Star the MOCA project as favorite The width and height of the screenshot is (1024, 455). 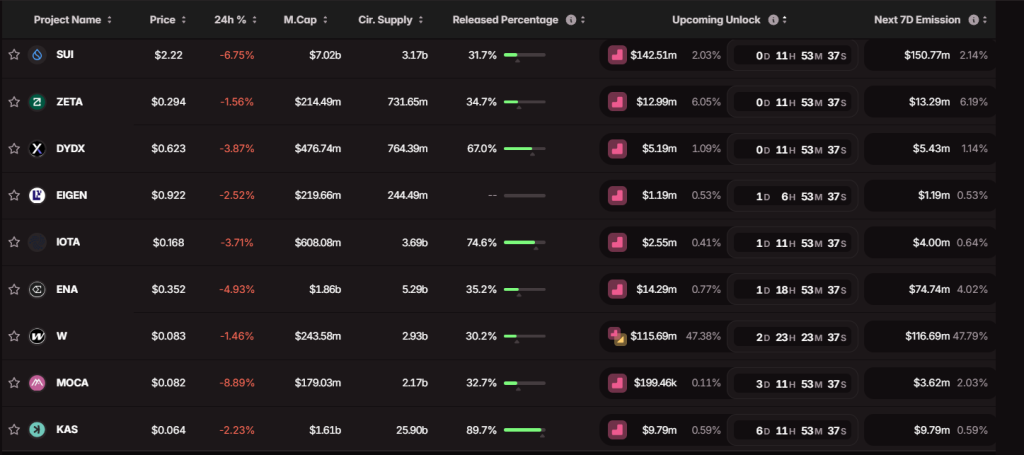click(14, 383)
